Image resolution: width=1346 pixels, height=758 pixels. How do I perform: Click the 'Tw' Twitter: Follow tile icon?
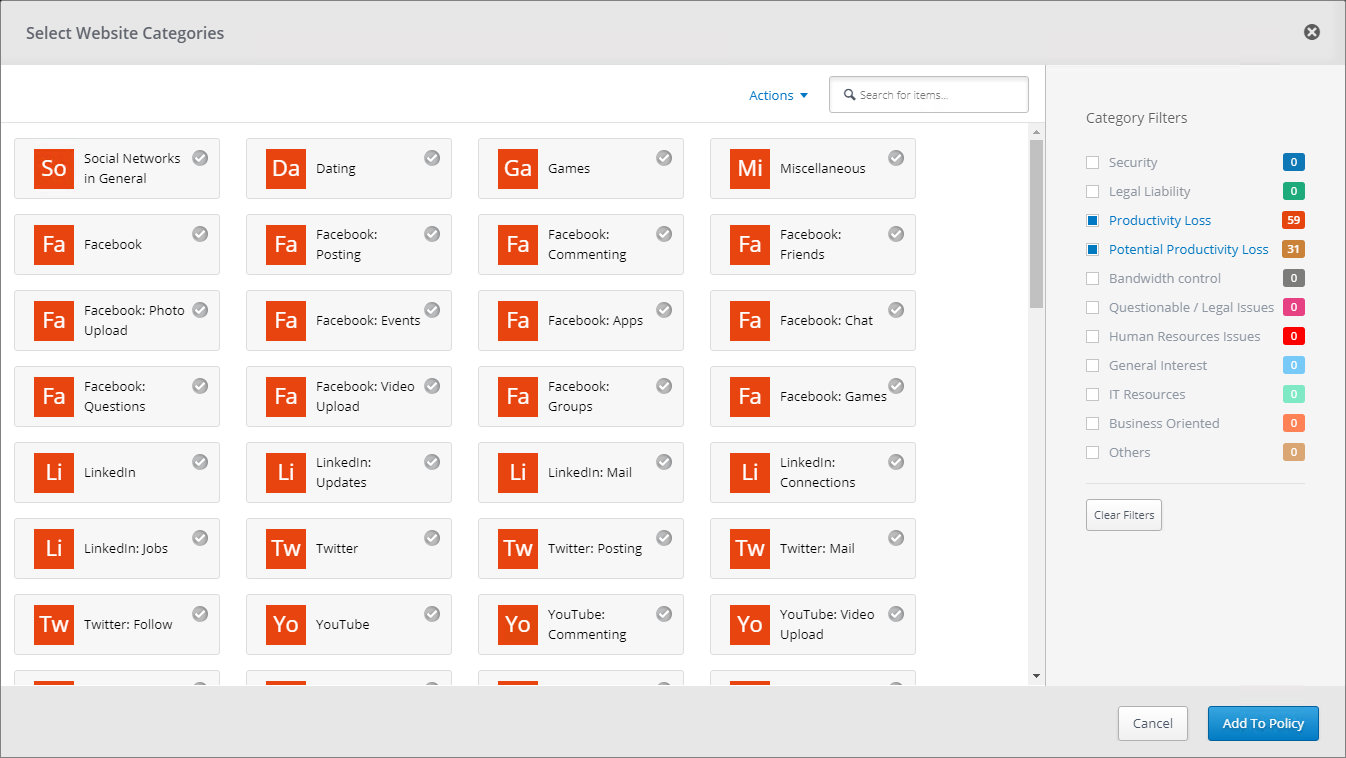coord(54,624)
